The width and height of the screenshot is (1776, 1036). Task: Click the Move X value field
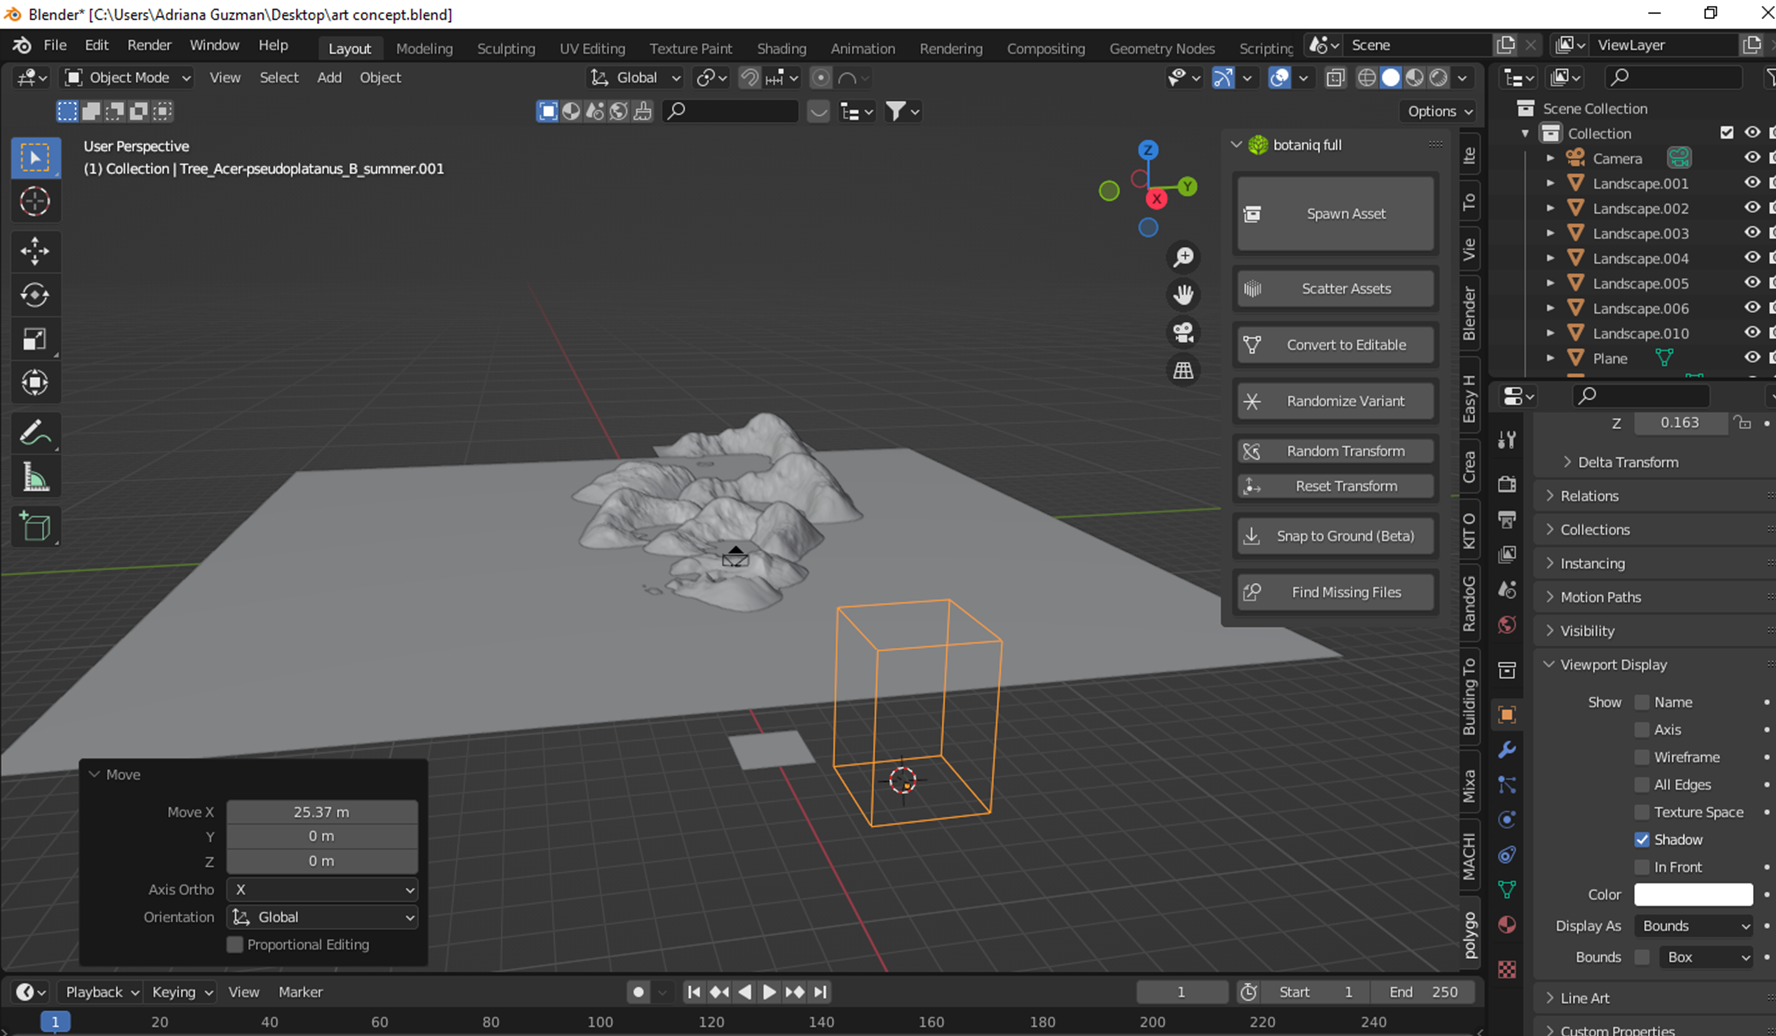coord(322,812)
